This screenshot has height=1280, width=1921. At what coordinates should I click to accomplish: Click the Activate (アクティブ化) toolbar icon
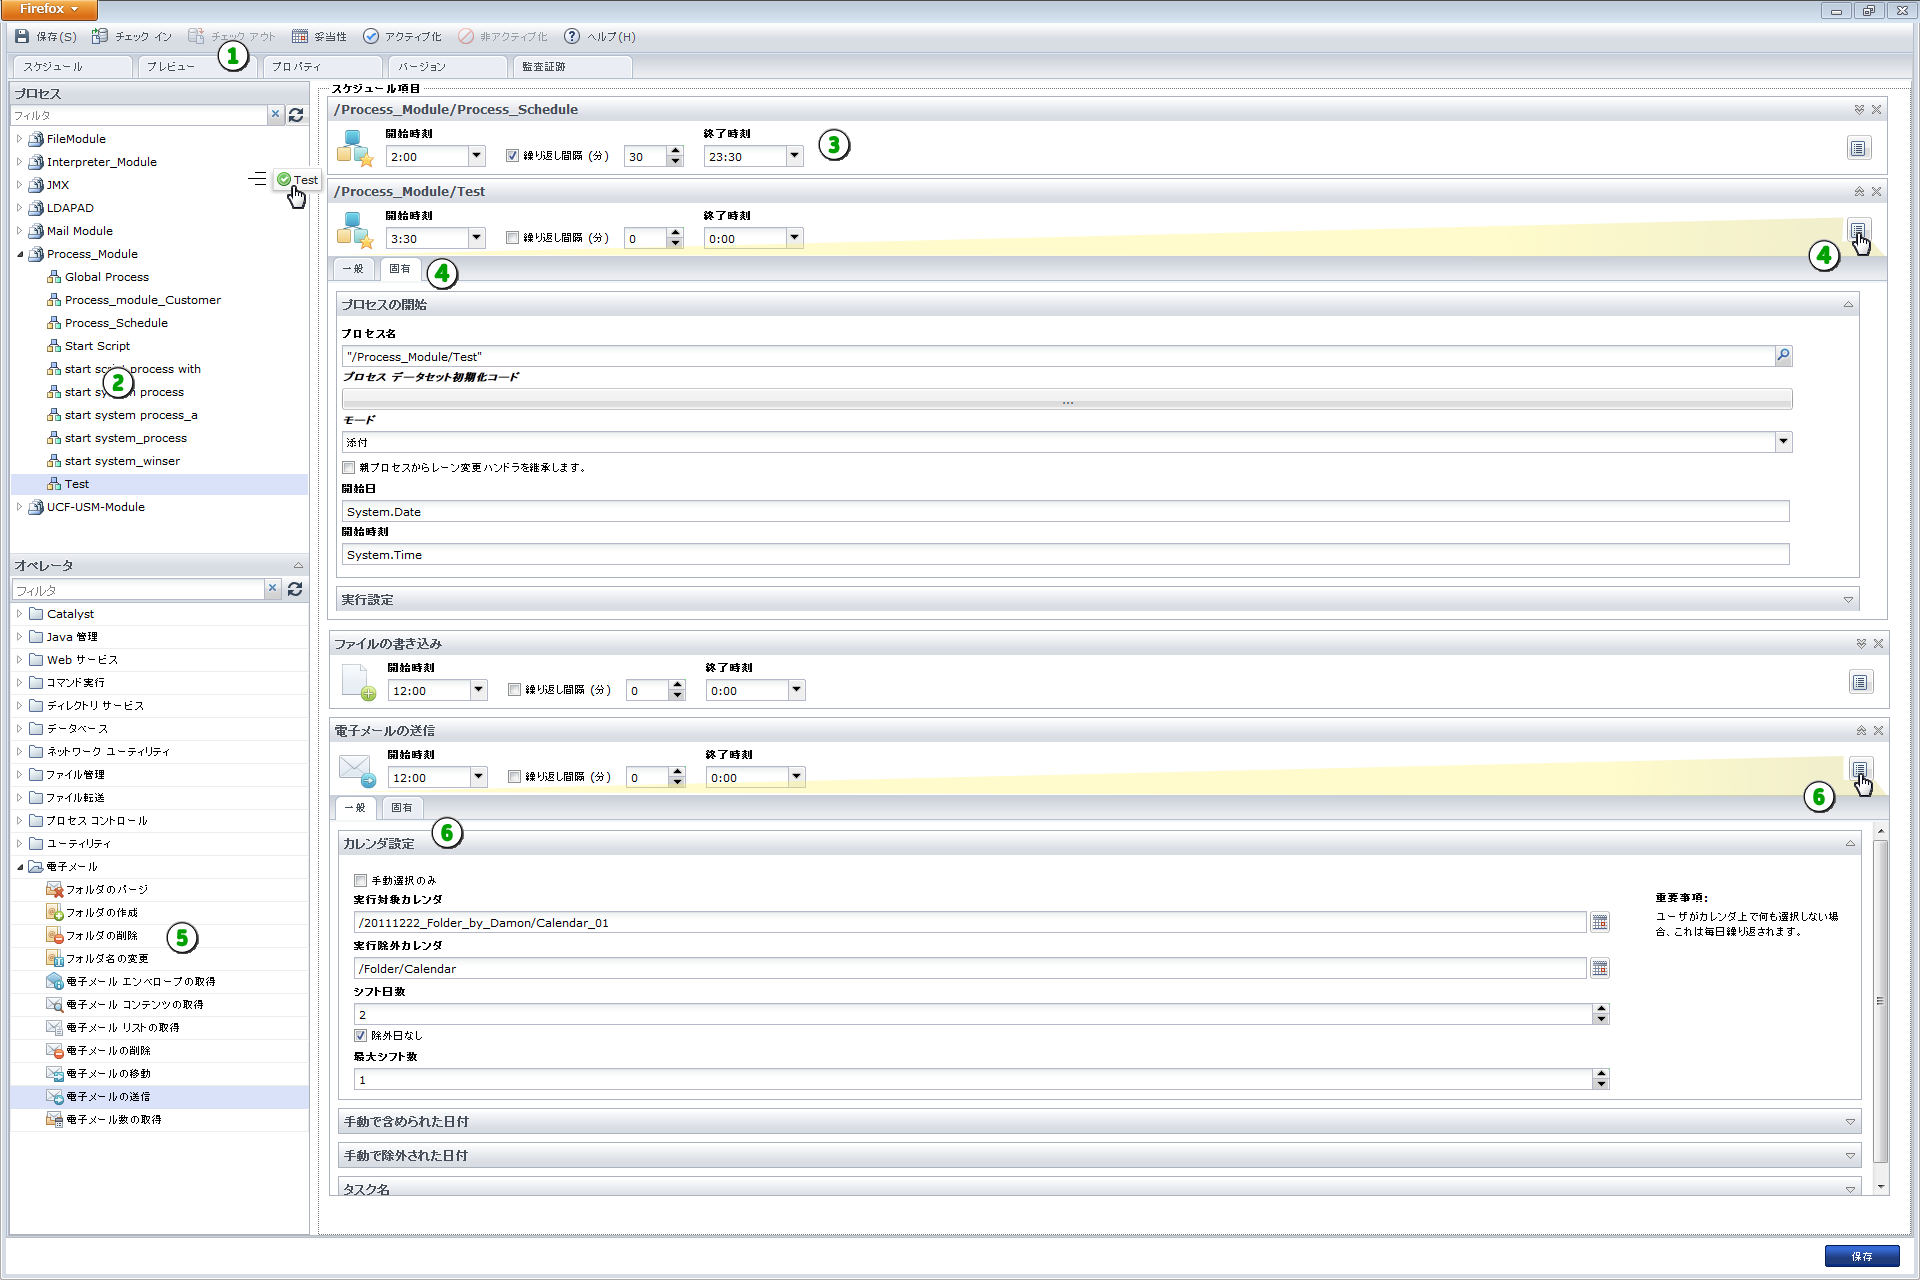371,36
